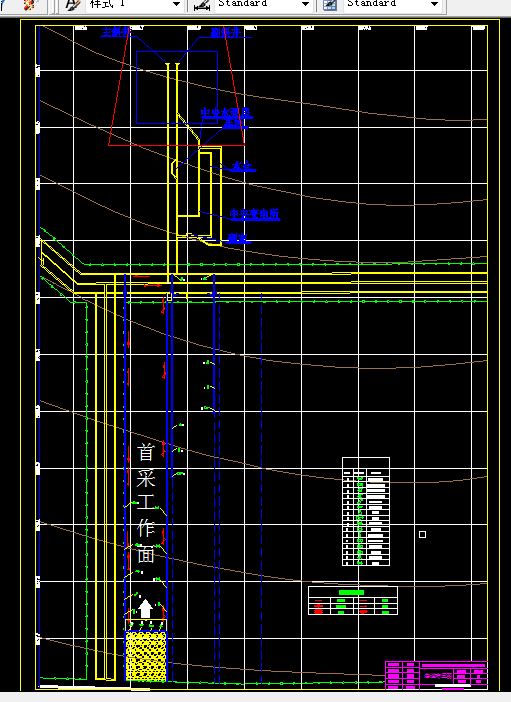Open the Dimension Style manager icon
Screen dimensions: 511x702
202,4
